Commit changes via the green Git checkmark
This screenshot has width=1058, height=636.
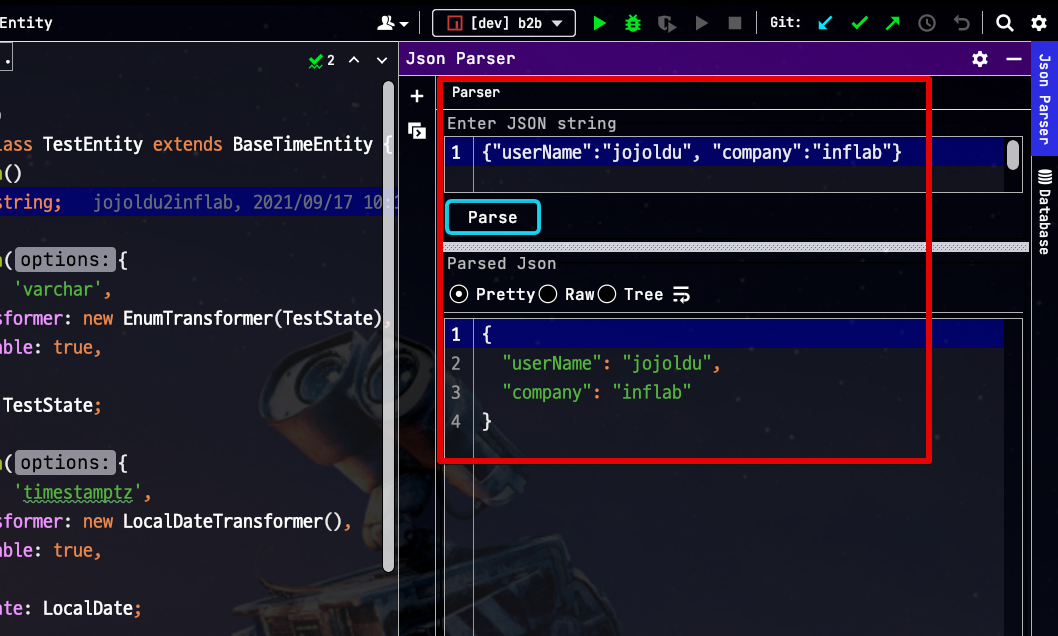pos(858,22)
